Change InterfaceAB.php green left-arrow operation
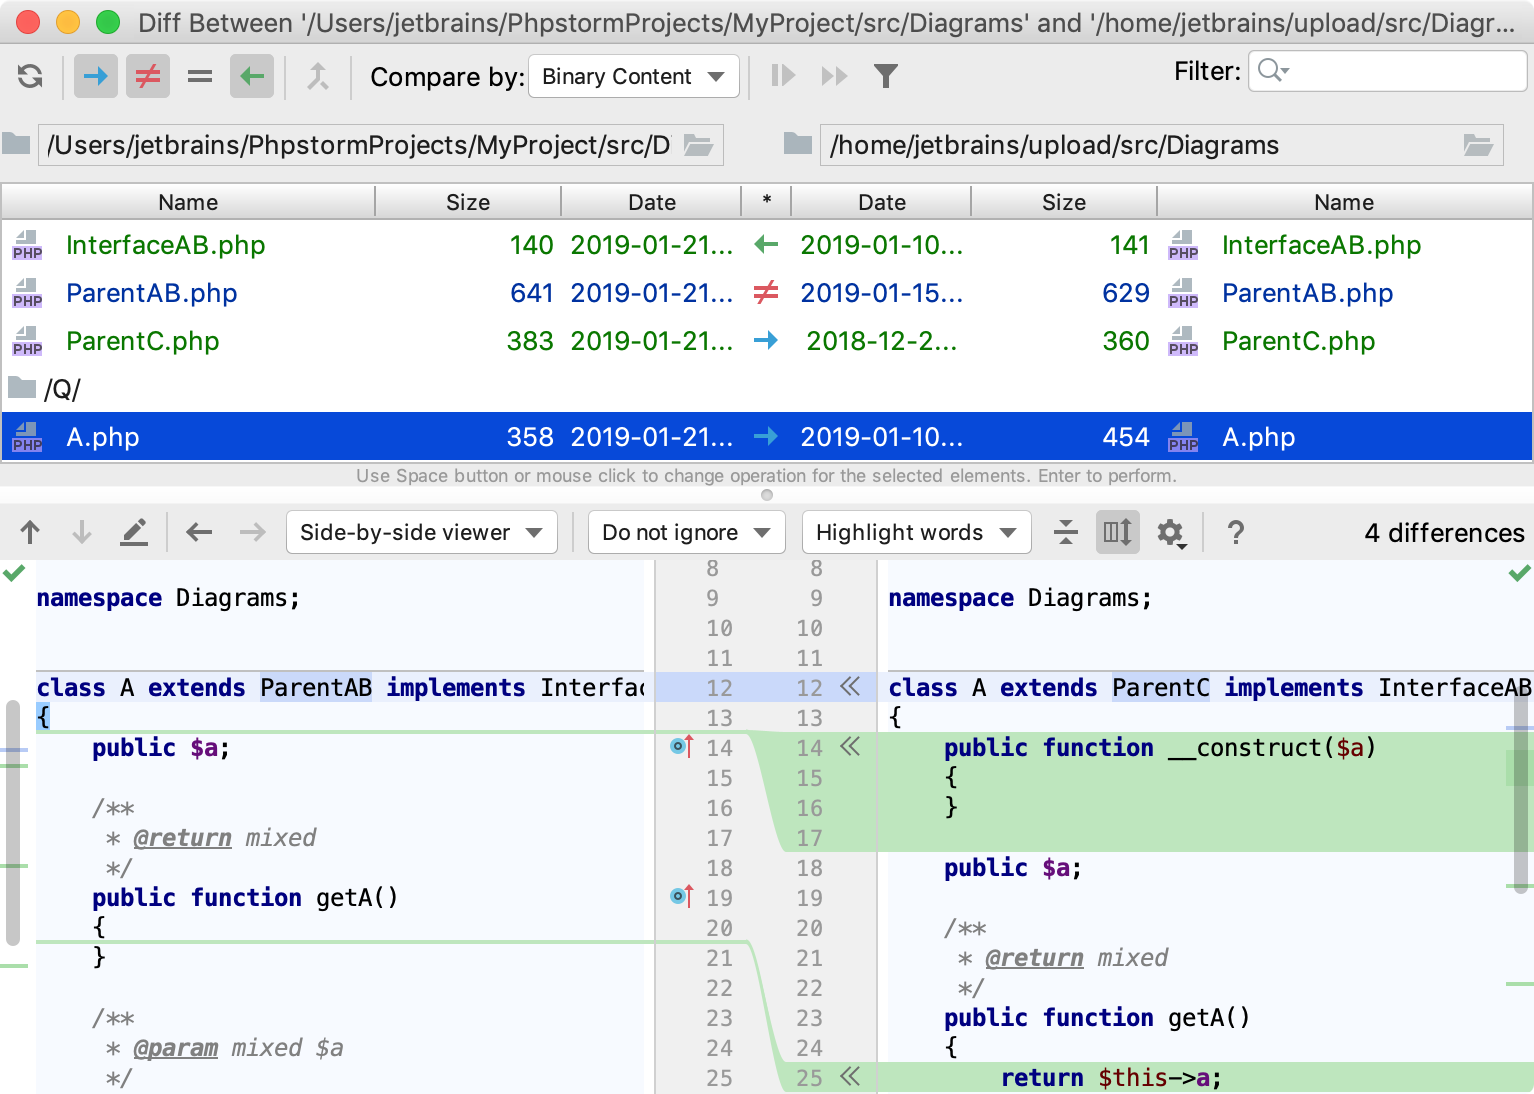Image resolution: width=1534 pixels, height=1094 pixels. coord(766,245)
